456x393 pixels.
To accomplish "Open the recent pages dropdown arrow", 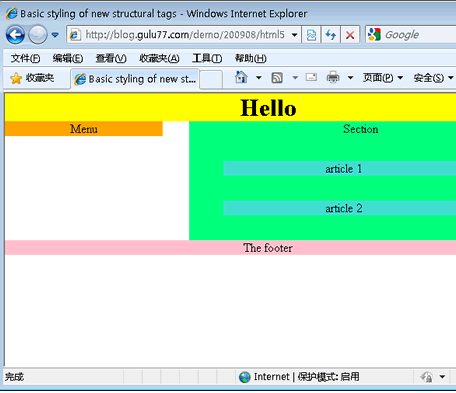I will [x=55, y=35].
